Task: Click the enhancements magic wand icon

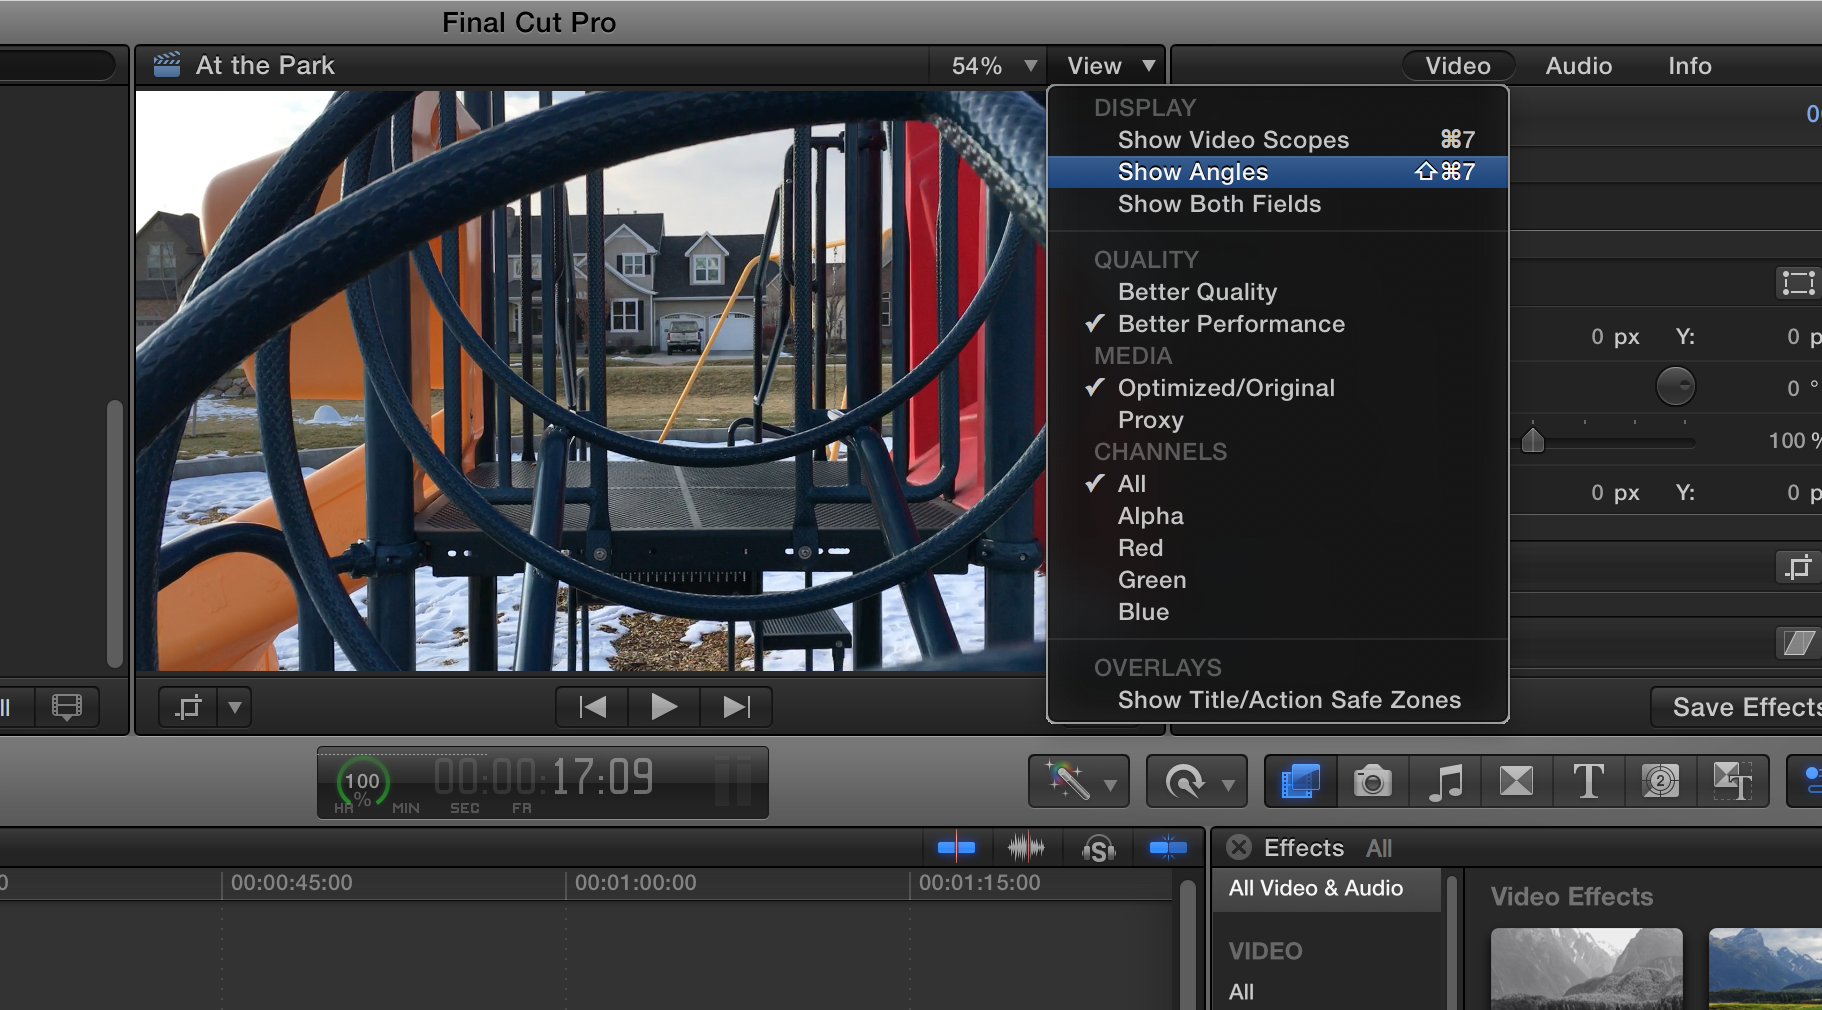Action: (x=1066, y=781)
